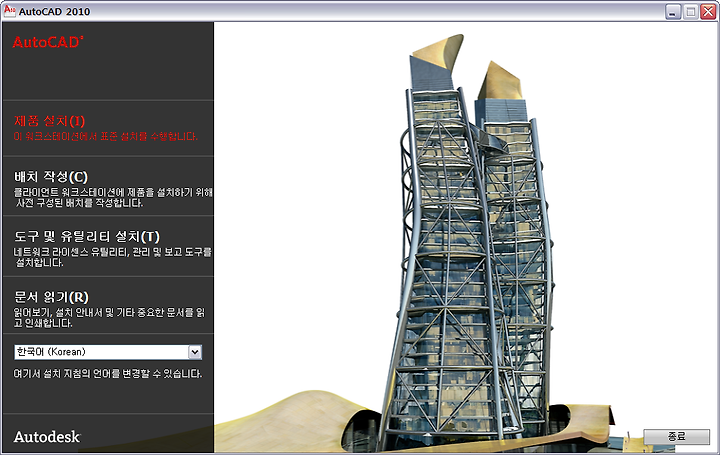Click the 종료 exit button
The image size is (720, 455).
point(676,437)
